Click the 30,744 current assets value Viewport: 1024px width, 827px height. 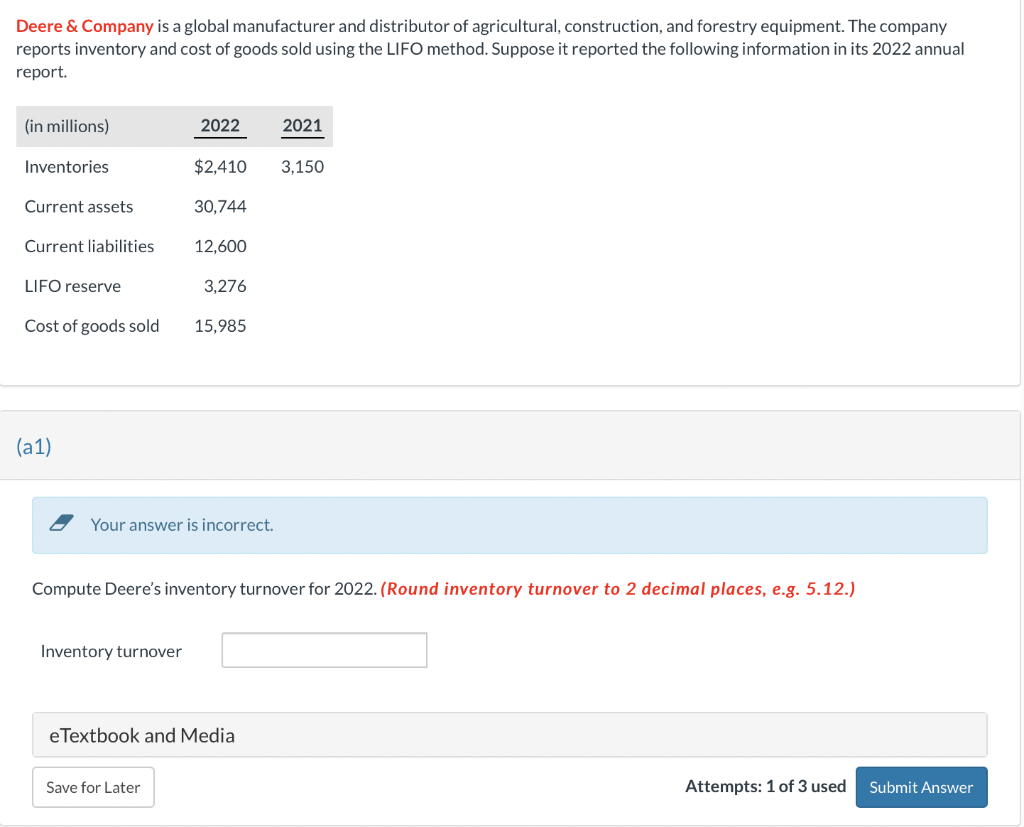220,206
